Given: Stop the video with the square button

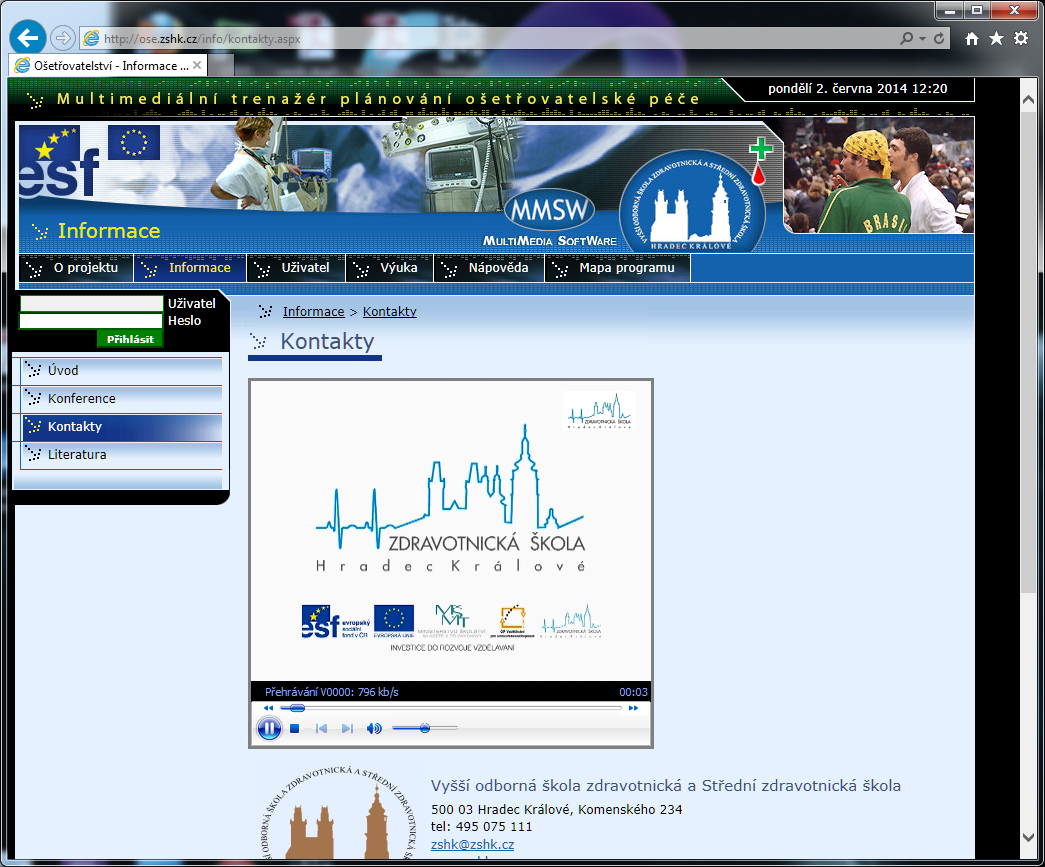Looking at the screenshot, I should (295, 728).
